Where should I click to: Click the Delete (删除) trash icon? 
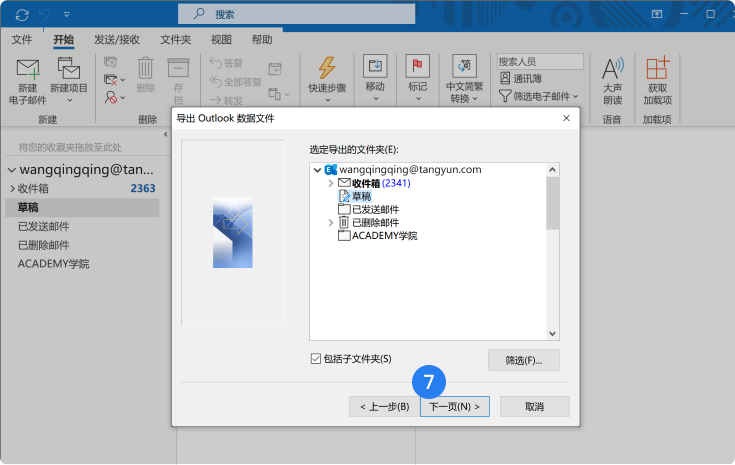(145, 68)
